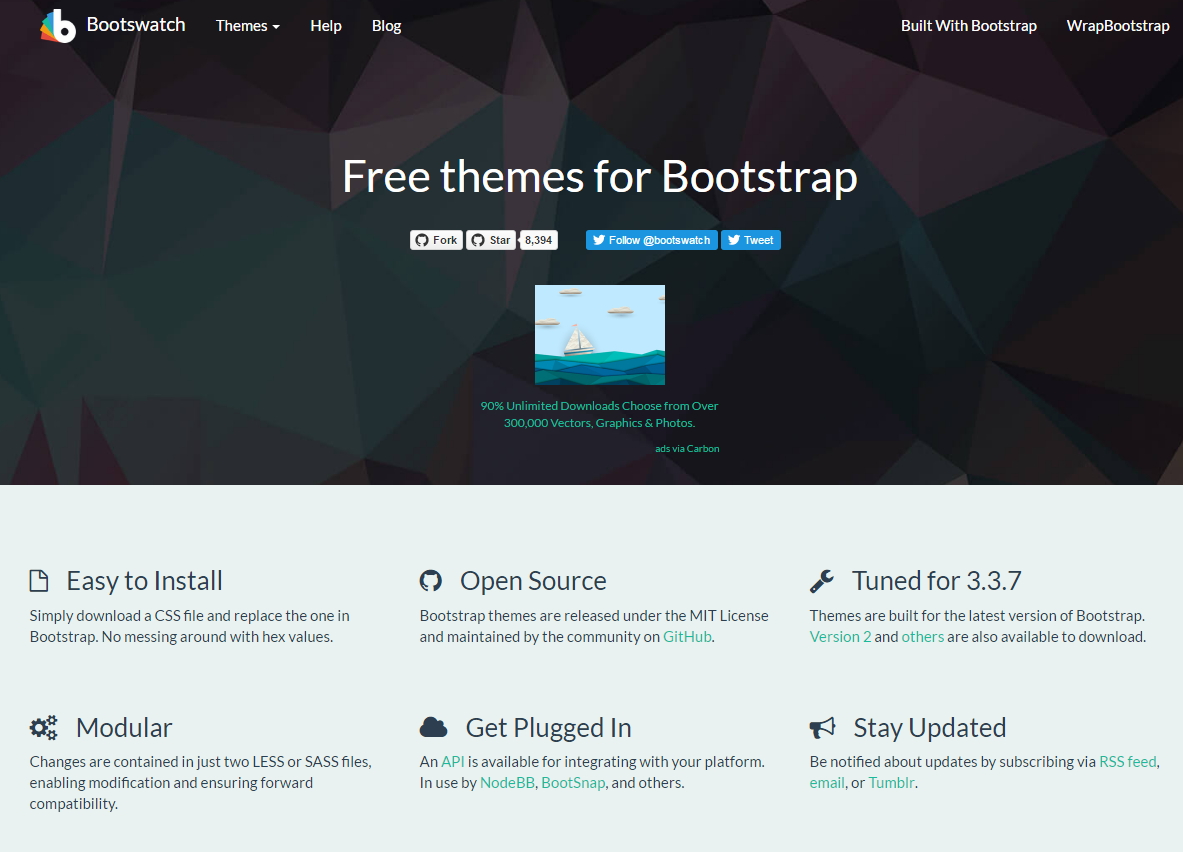Open the WrapBootstrap link
The width and height of the screenshot is (1183, 852).
[1117, 26]
